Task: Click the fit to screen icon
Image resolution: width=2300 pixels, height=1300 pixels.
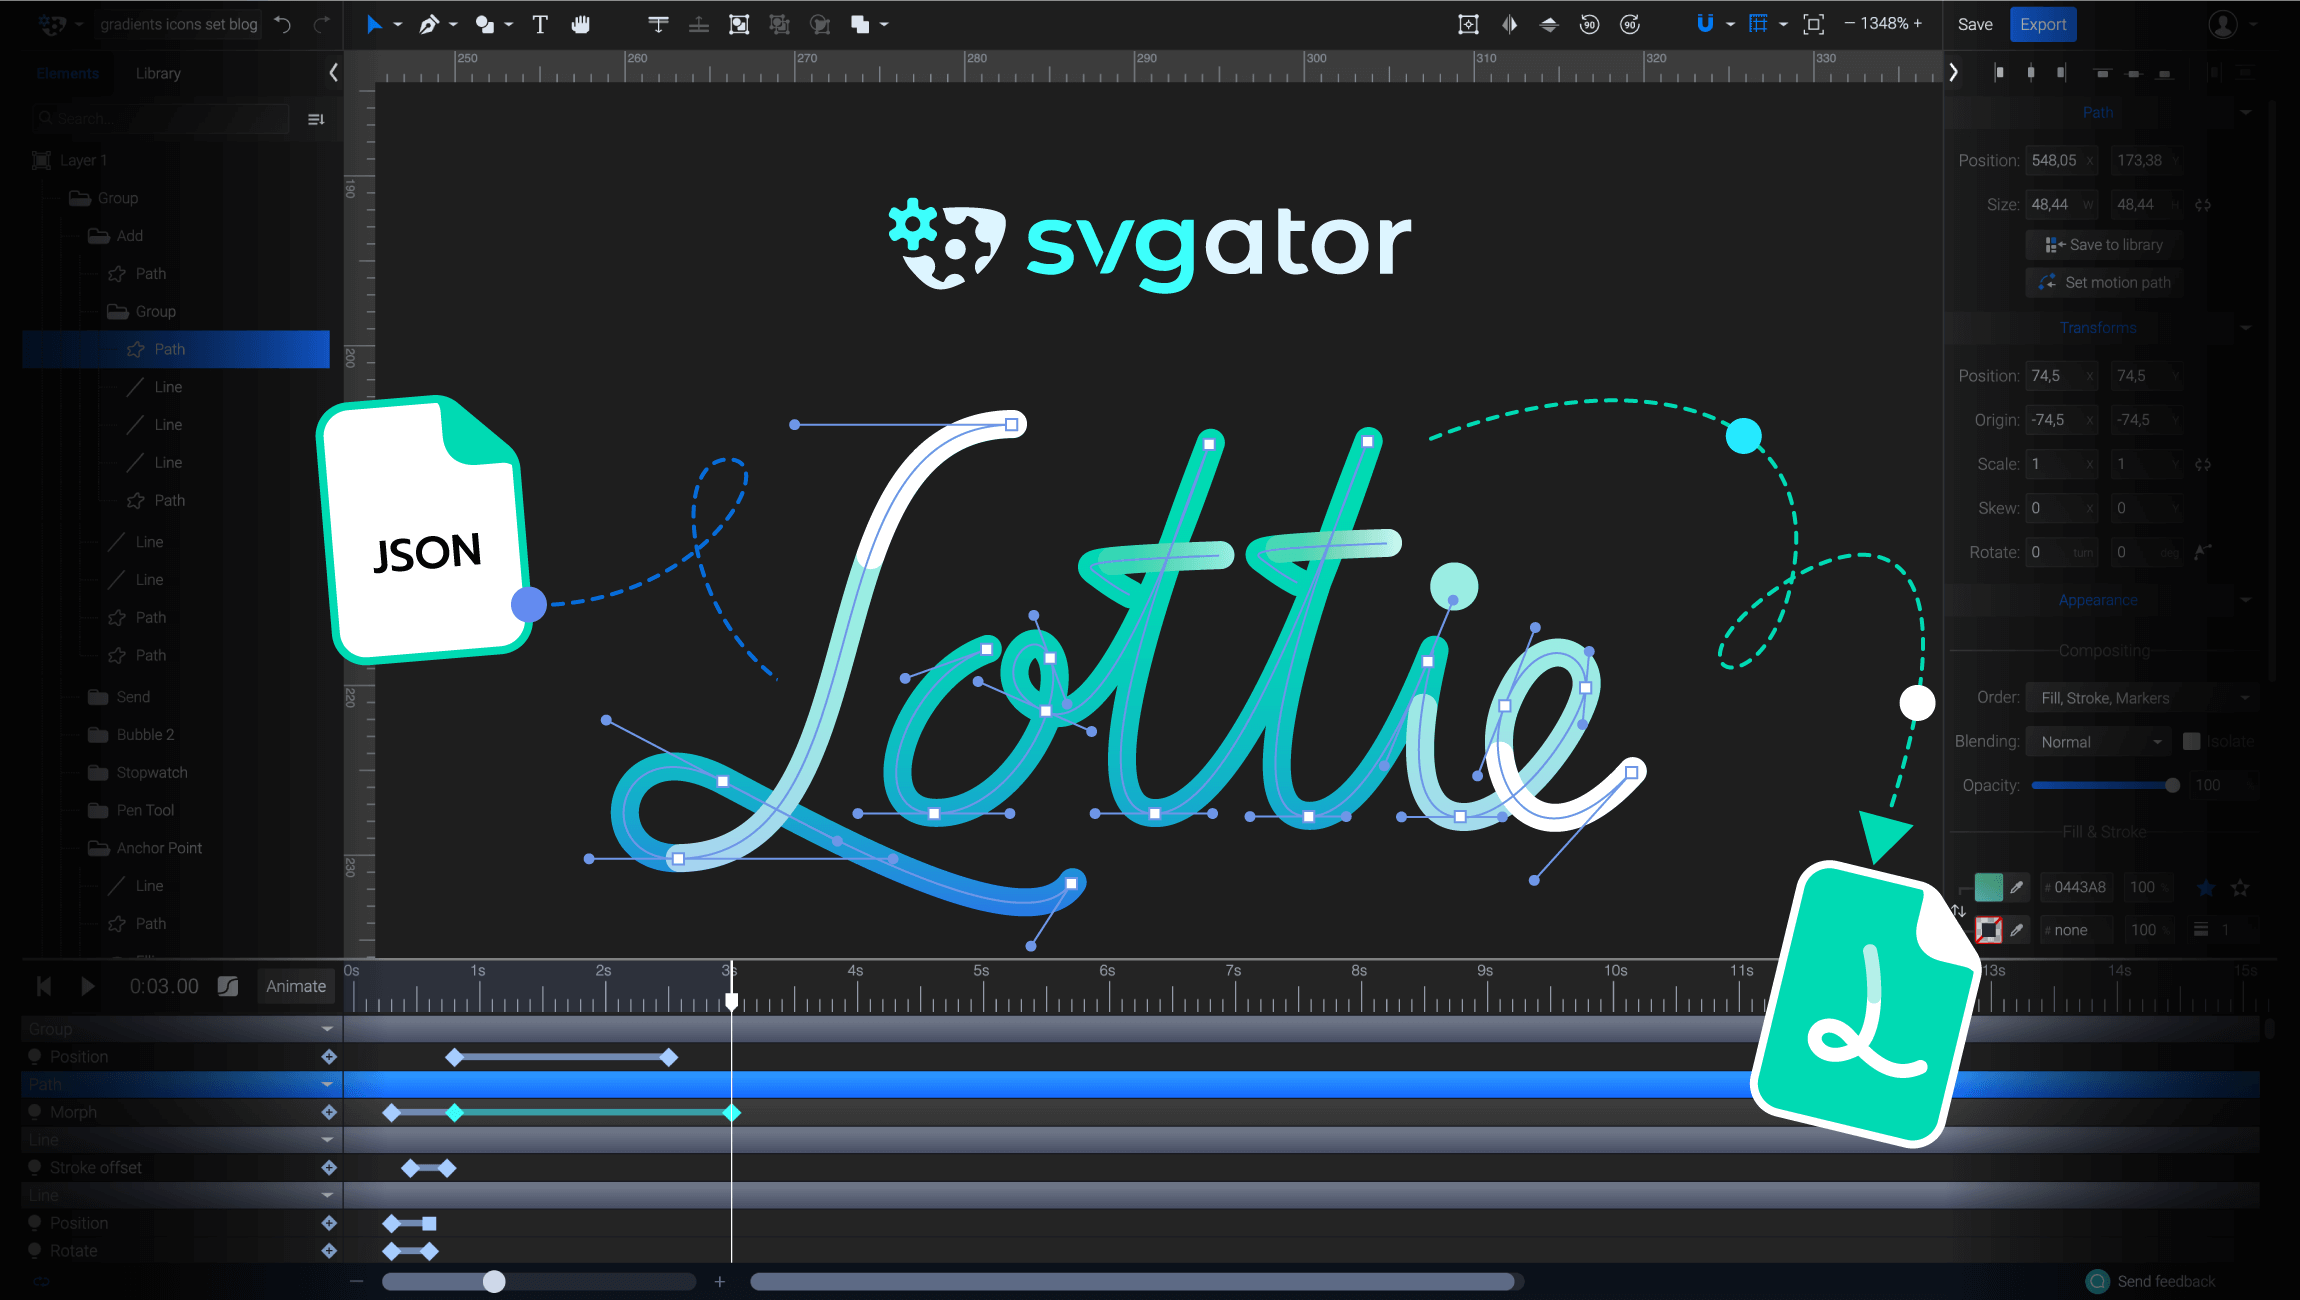Action: pyautogui.click(x=1813, y=25)
